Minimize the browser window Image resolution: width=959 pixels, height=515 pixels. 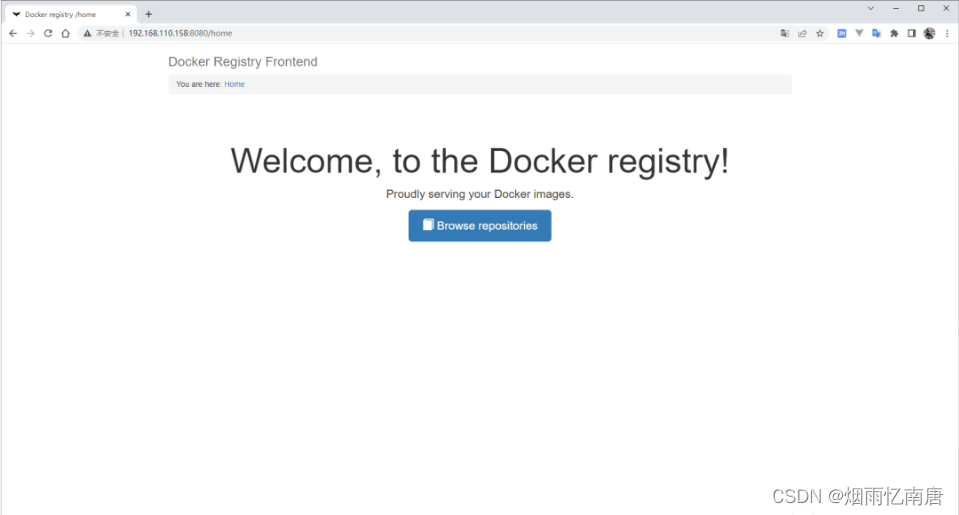point(895,9)
